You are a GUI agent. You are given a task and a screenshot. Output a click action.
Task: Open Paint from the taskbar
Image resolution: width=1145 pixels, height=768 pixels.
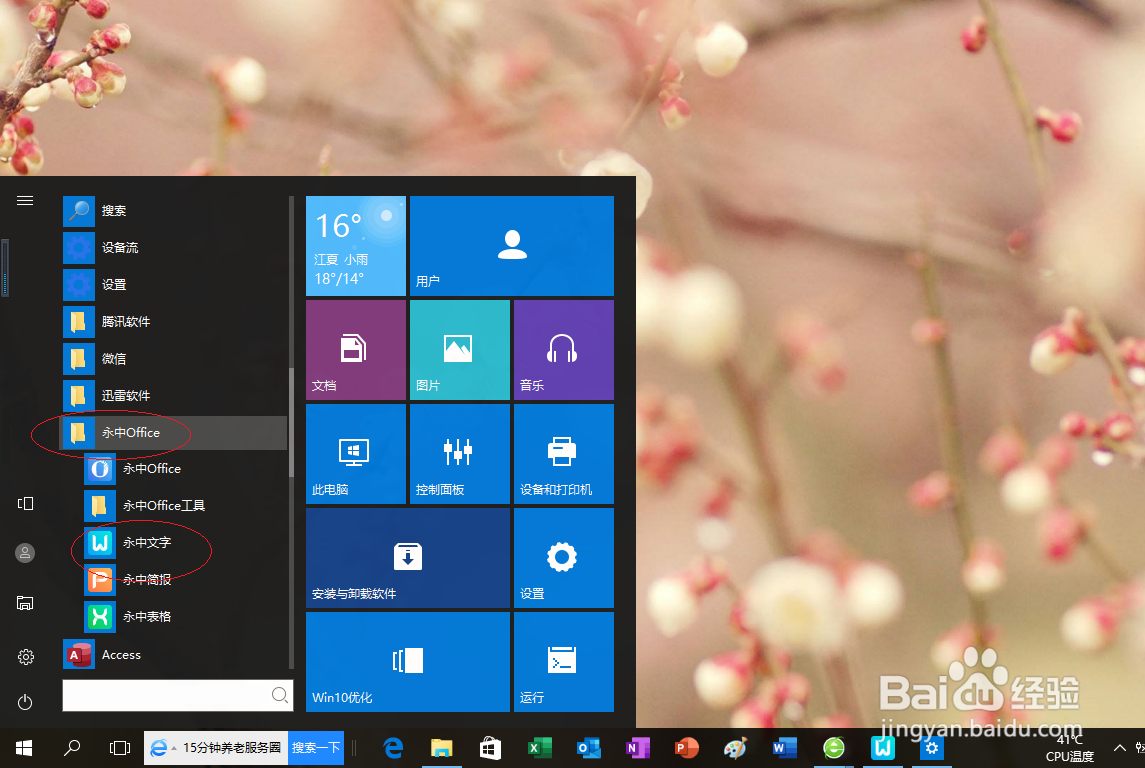click(735, 748)
